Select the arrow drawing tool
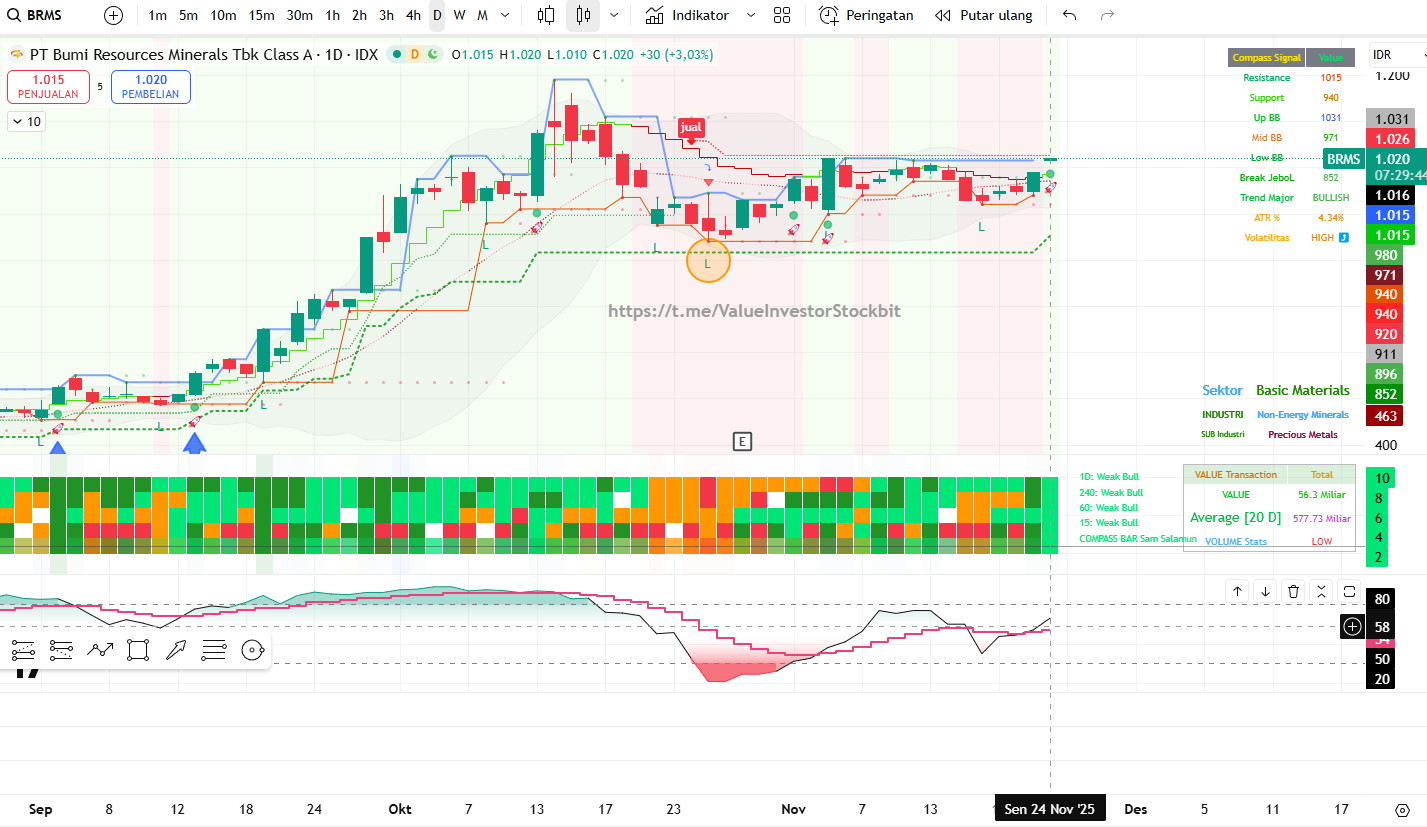The height and width of the screenshot is (827, 1427). [x=176, y=651]
